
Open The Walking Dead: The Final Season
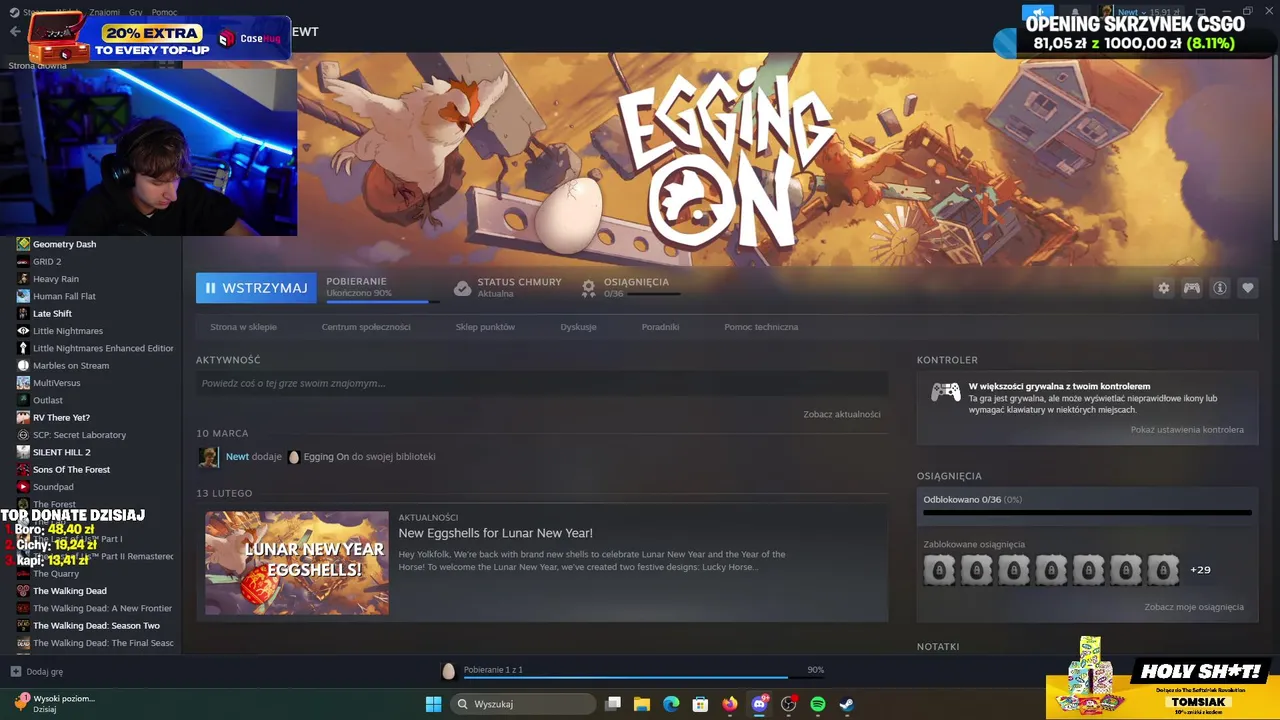point(102,643)
